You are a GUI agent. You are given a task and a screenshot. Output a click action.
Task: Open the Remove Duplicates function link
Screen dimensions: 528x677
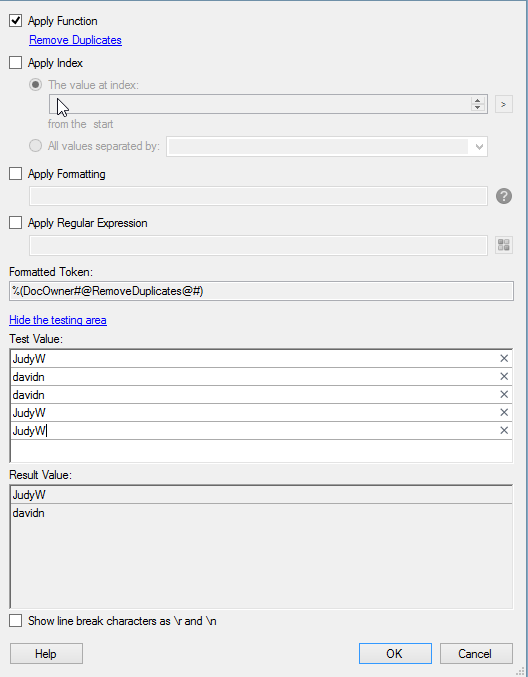click(x=75, y=40)
